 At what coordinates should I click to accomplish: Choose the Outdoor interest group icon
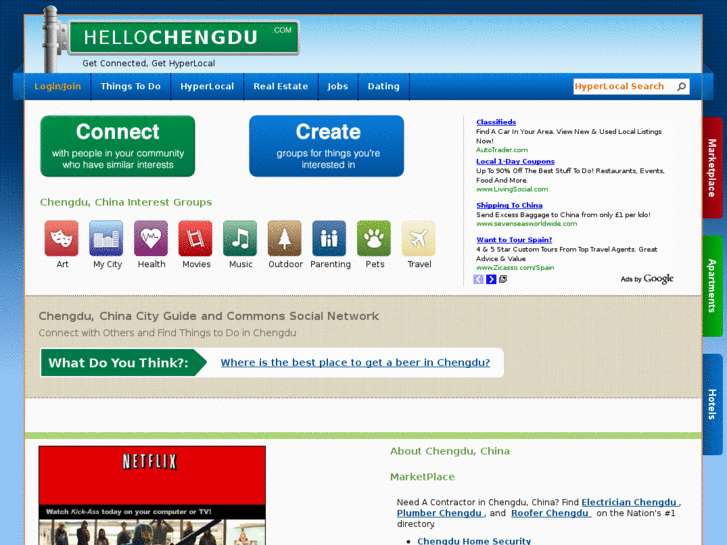pos(285,238)
